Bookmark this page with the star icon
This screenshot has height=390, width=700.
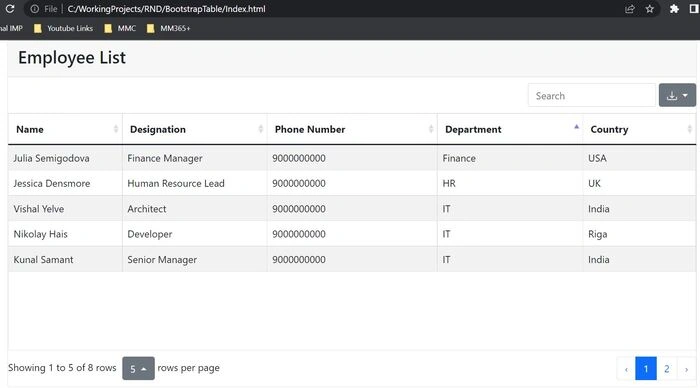click(650, 9)
